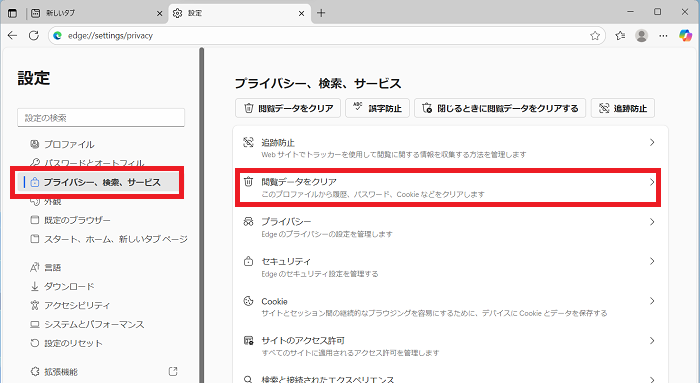This screenshot has height=383, width=700.
Task: Add page to favorites star icon
Action: click(595, 35)
